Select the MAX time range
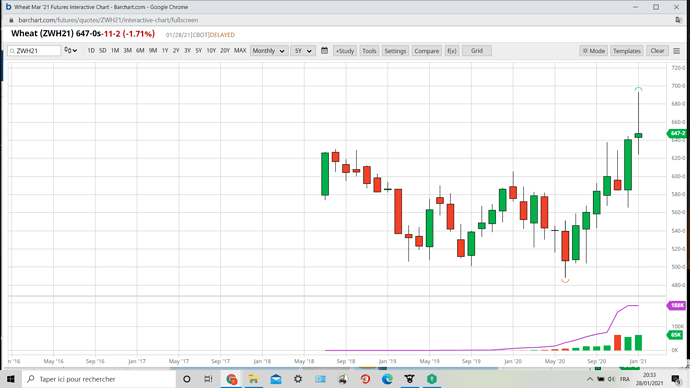Viewport: 690px width, 388px height. point(240,51)
